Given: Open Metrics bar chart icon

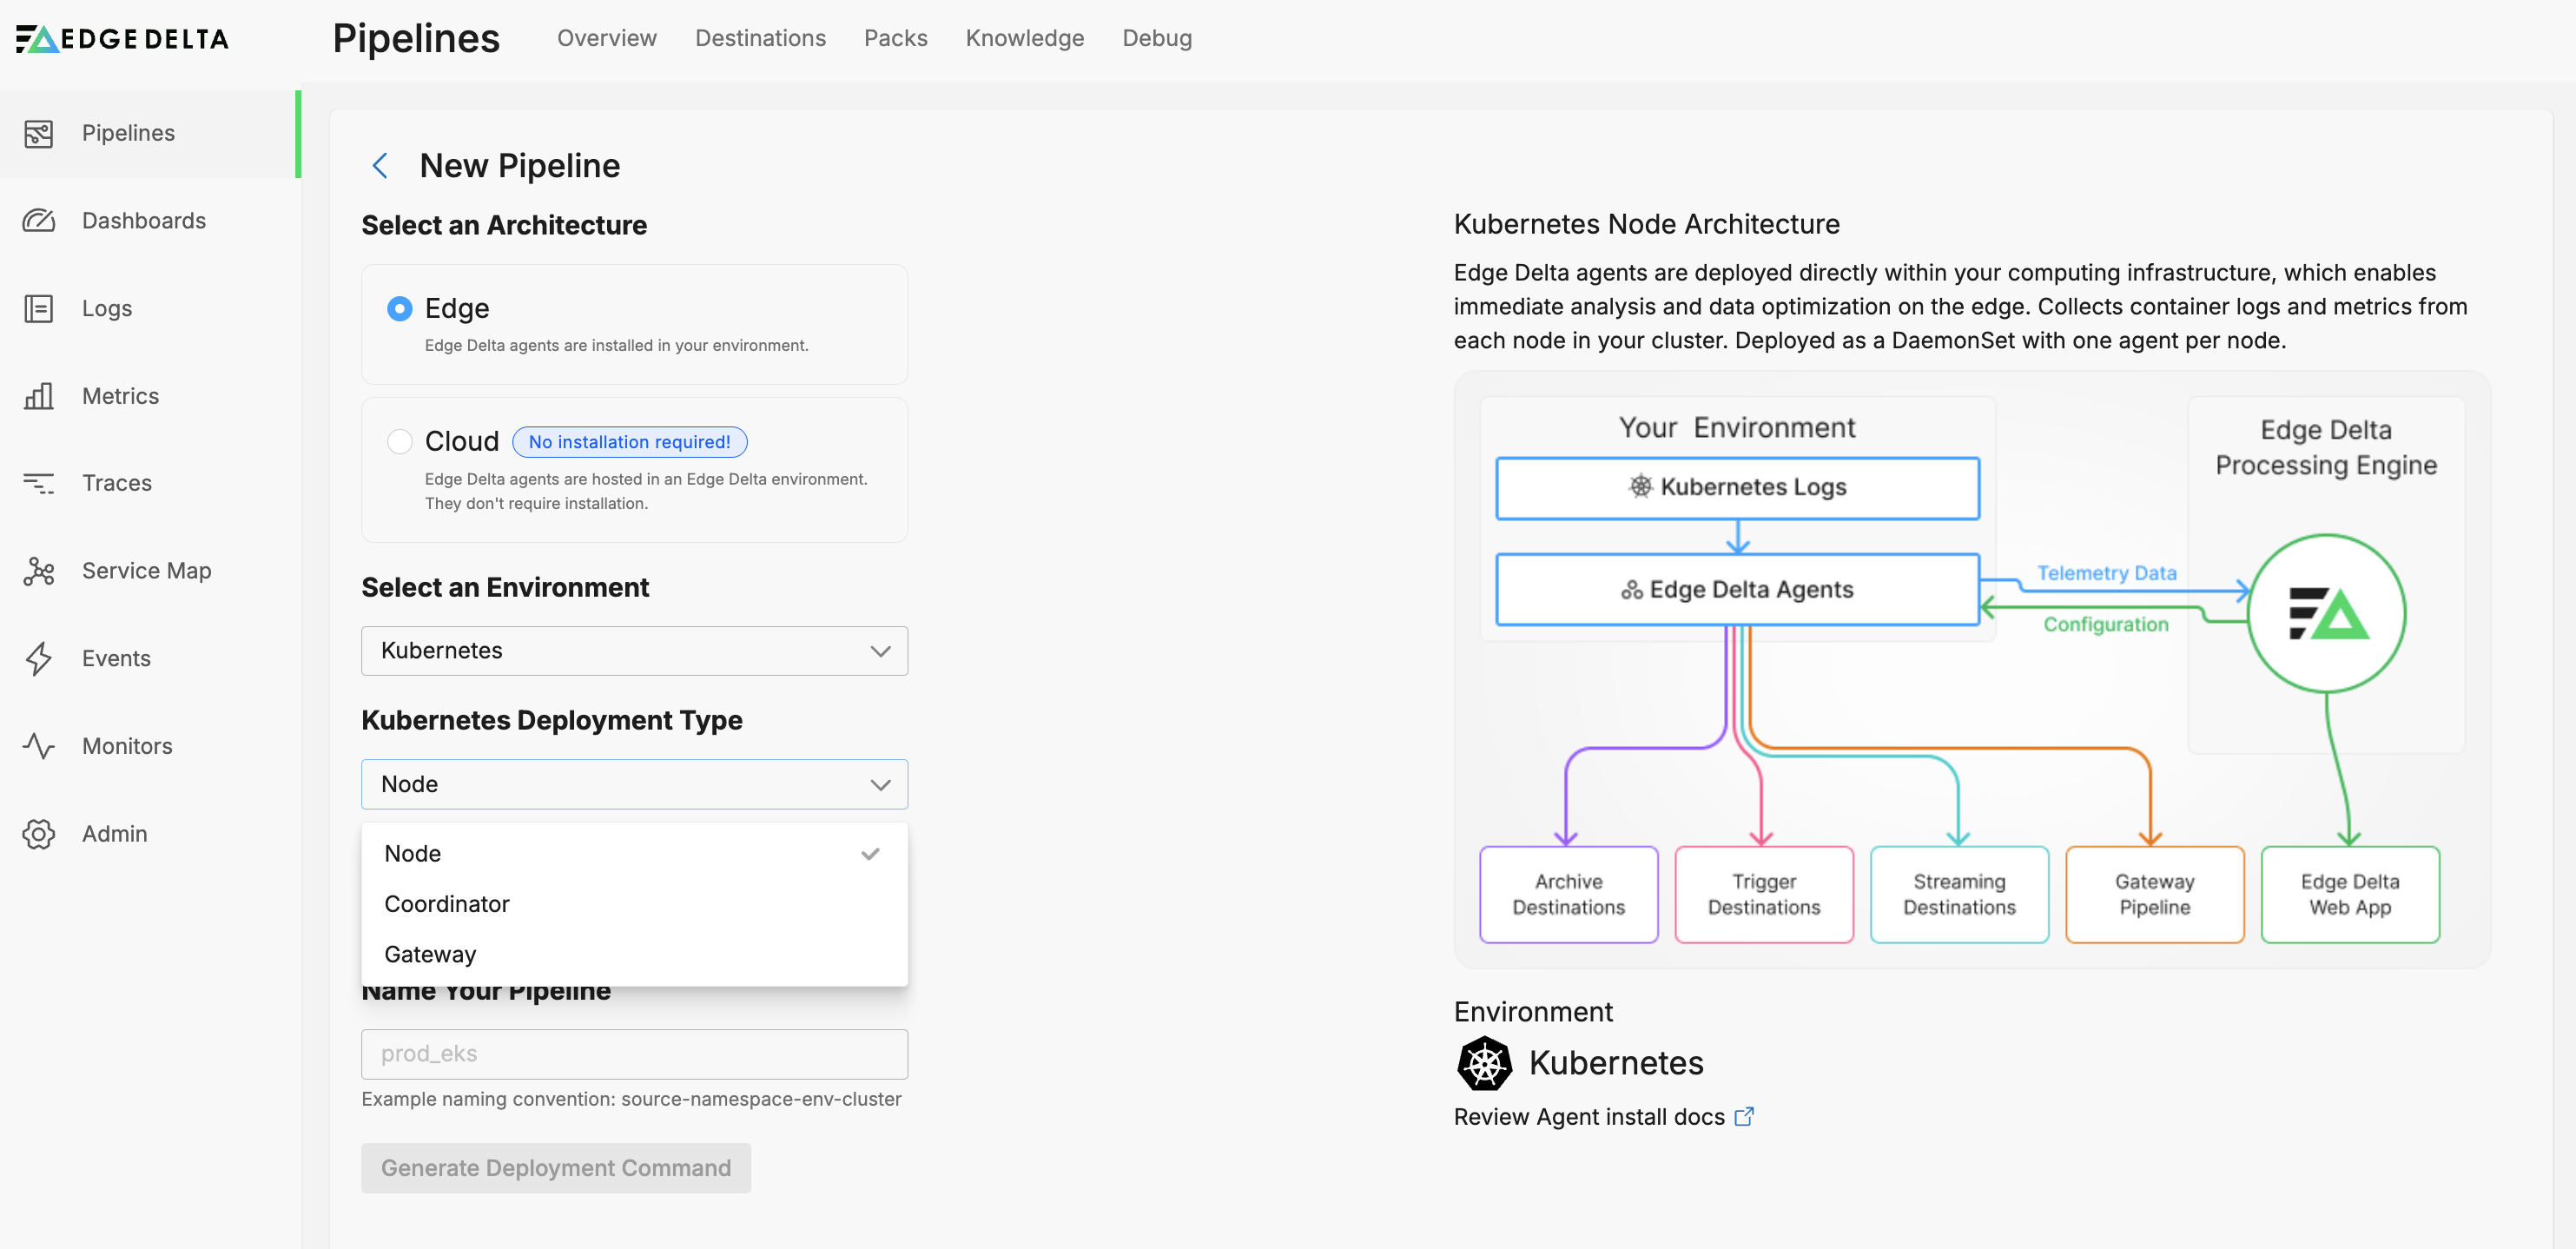Looking at the screenshot, I should pos(39,396).
